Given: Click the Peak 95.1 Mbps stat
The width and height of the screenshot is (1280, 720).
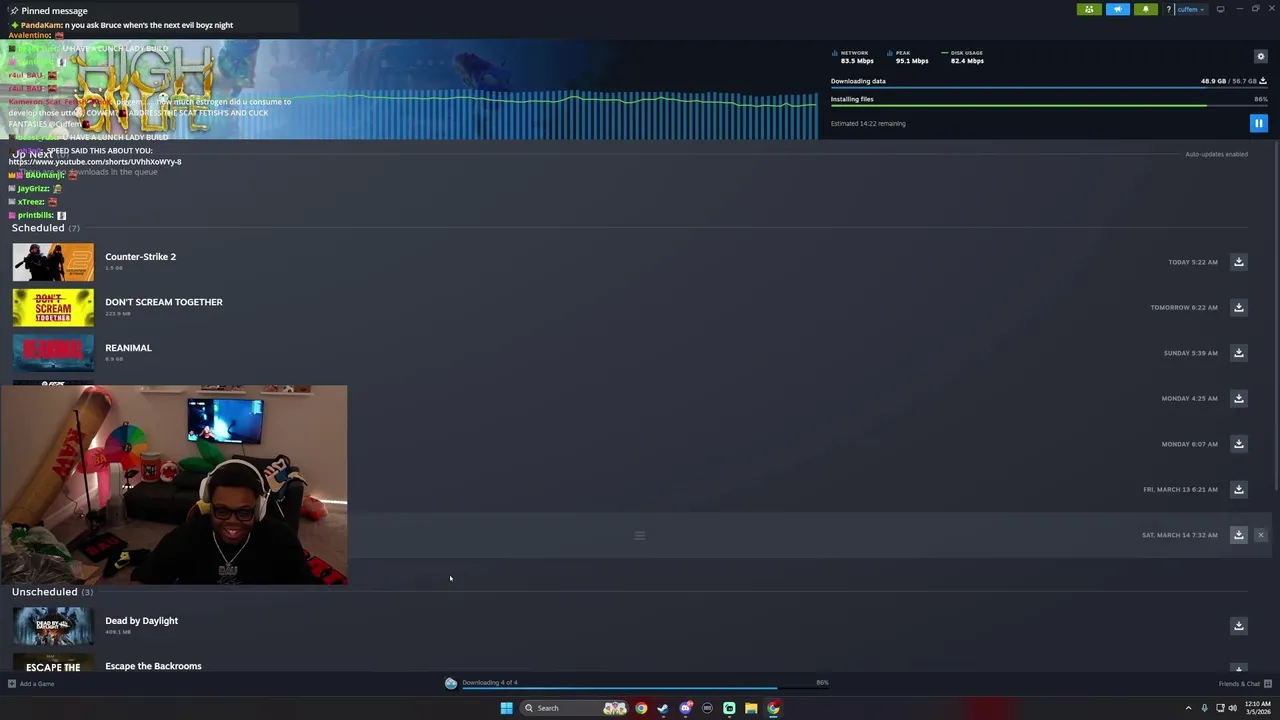Looking at the screenshot, I should click(908, 57).
